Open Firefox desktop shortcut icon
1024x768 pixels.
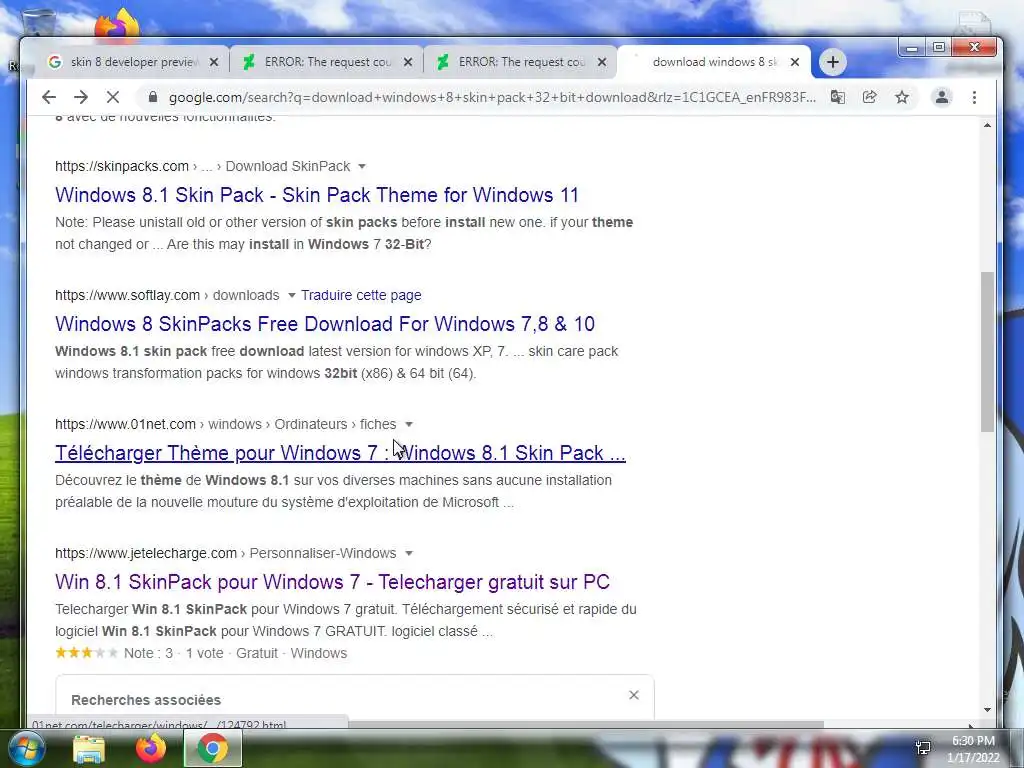click(117, 24)
